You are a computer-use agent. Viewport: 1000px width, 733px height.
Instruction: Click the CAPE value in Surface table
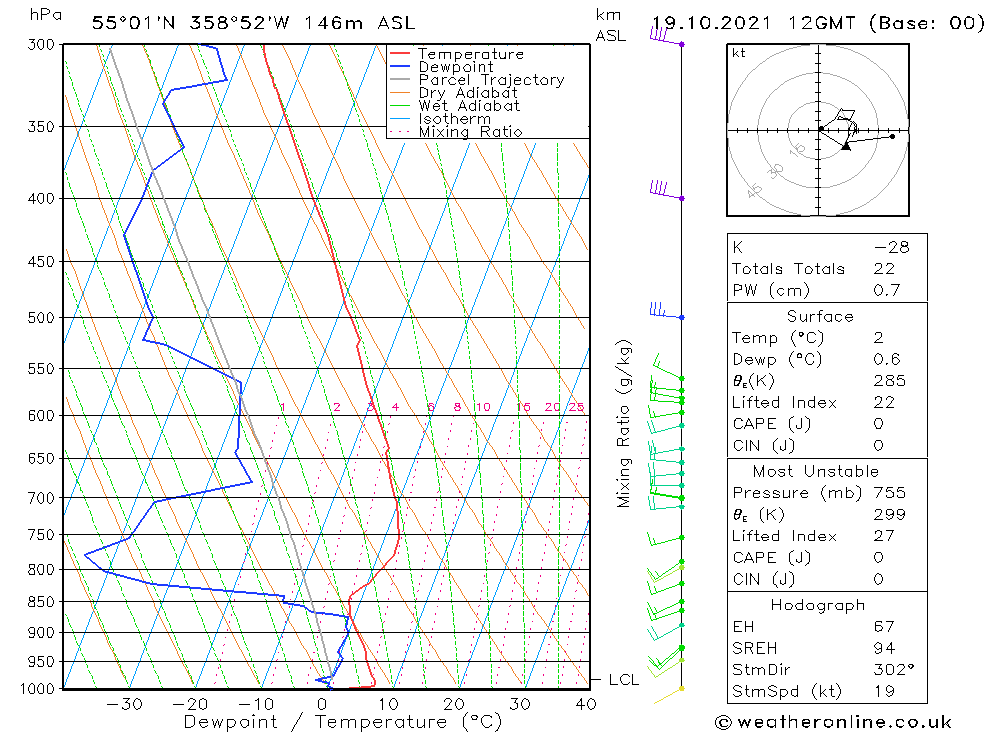878,424
